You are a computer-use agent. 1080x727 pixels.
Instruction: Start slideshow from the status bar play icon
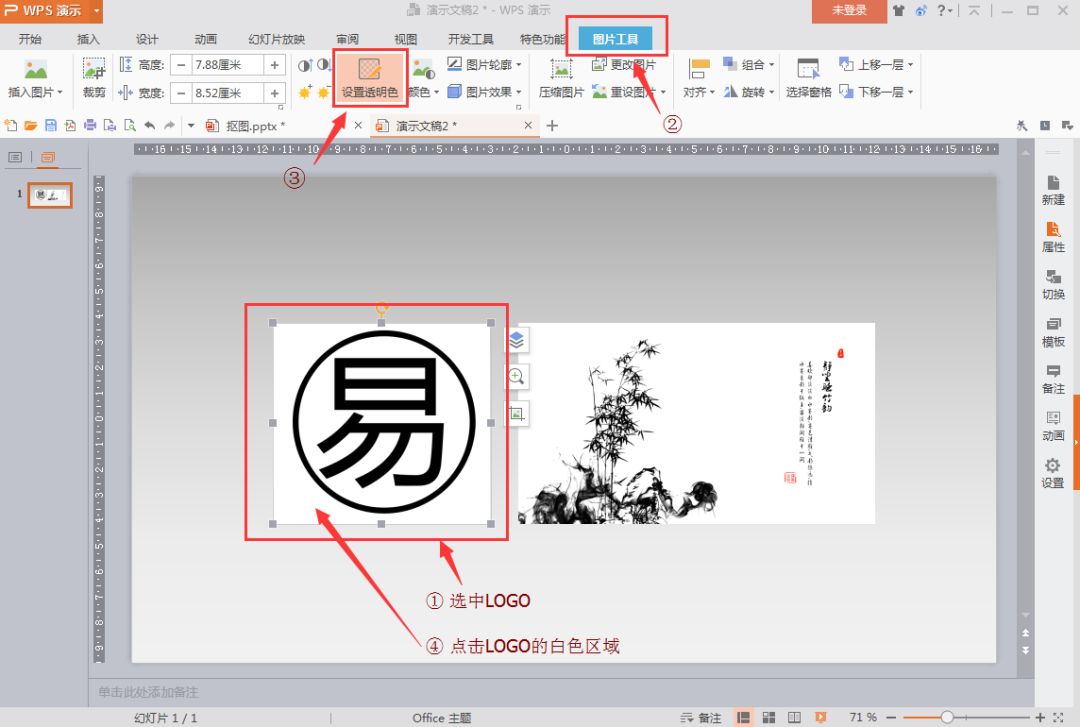click(820, 717)
